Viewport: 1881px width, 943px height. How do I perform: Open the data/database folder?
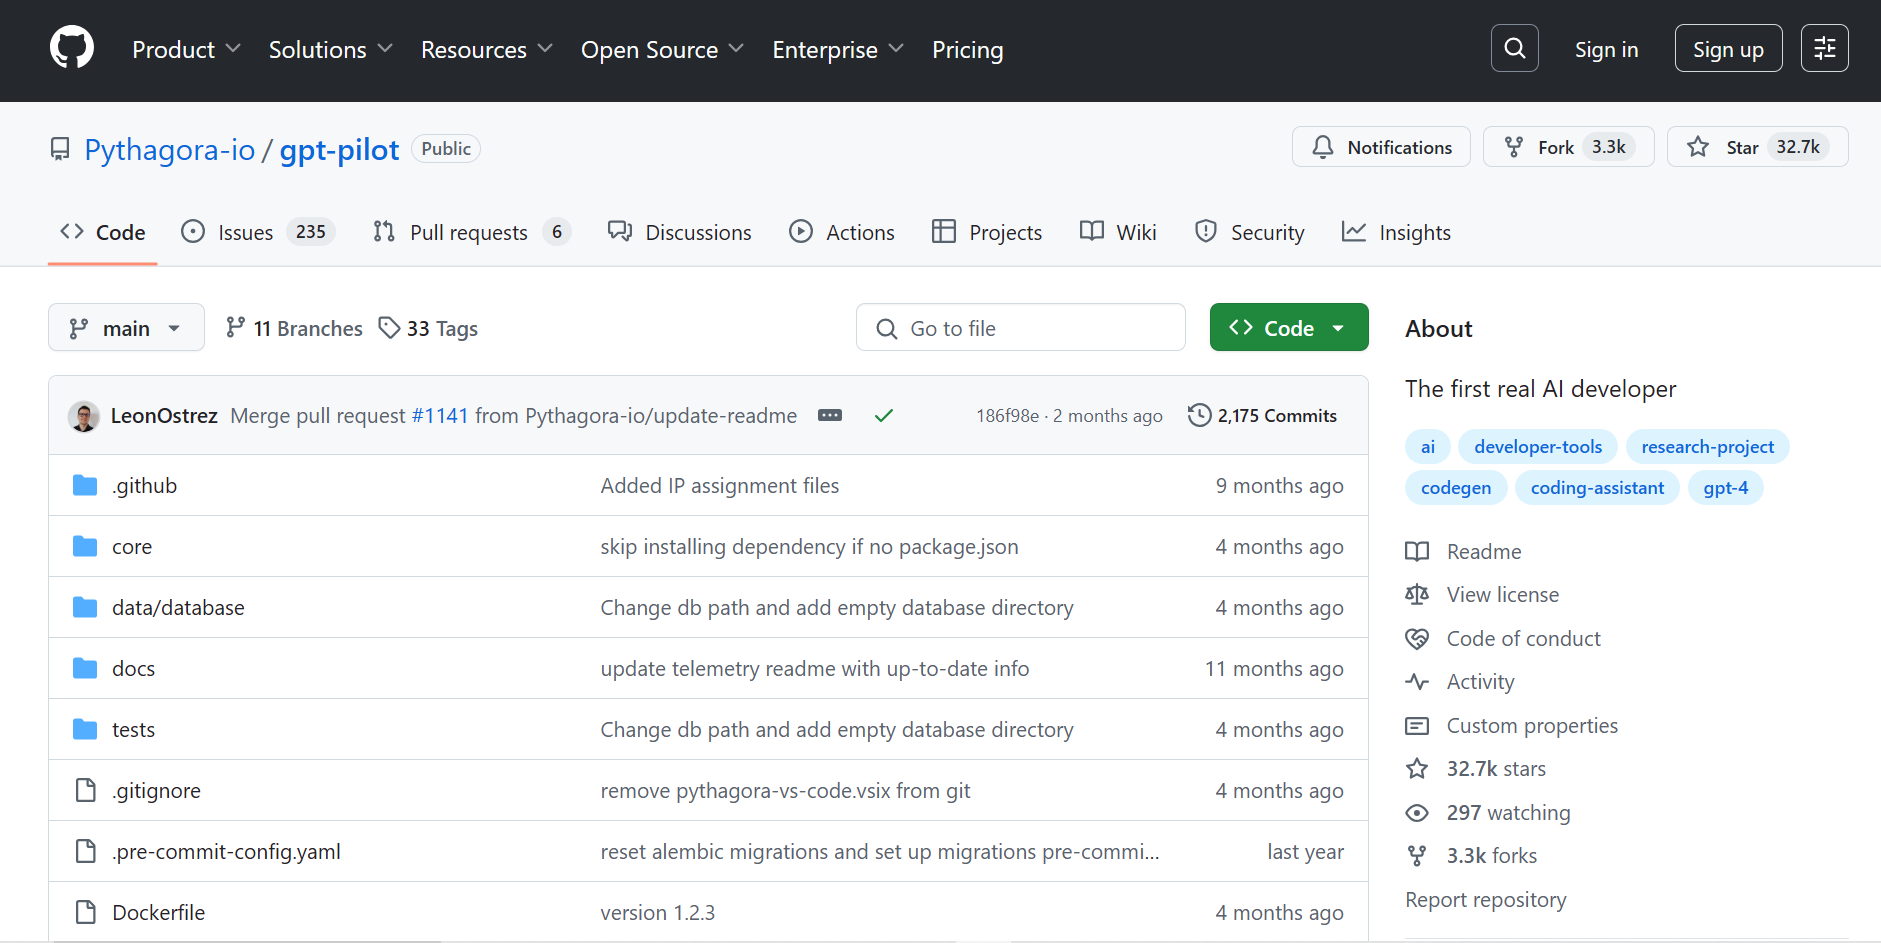click(x=178, y=607)
